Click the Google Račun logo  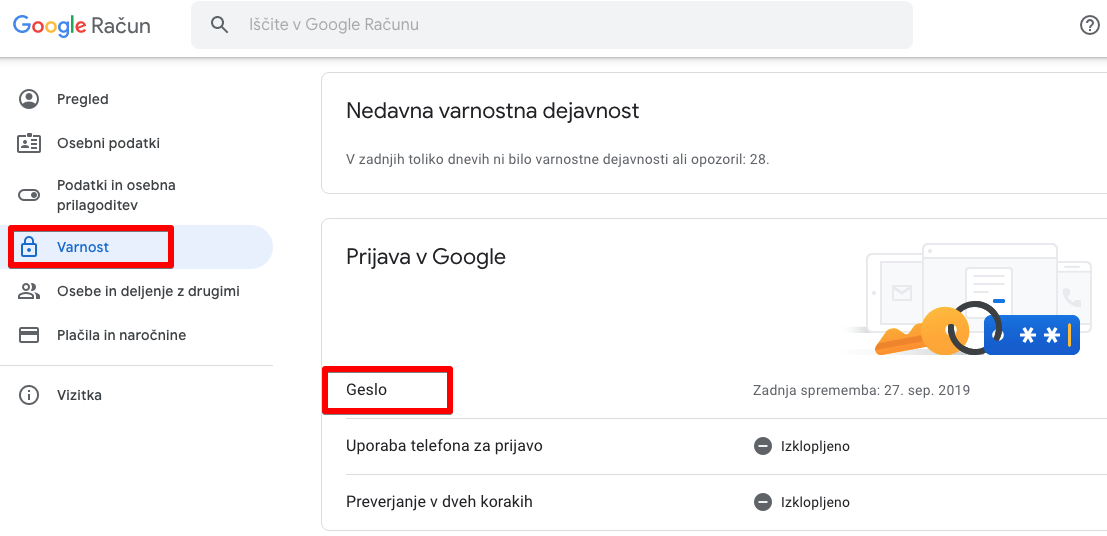(82, 26)
